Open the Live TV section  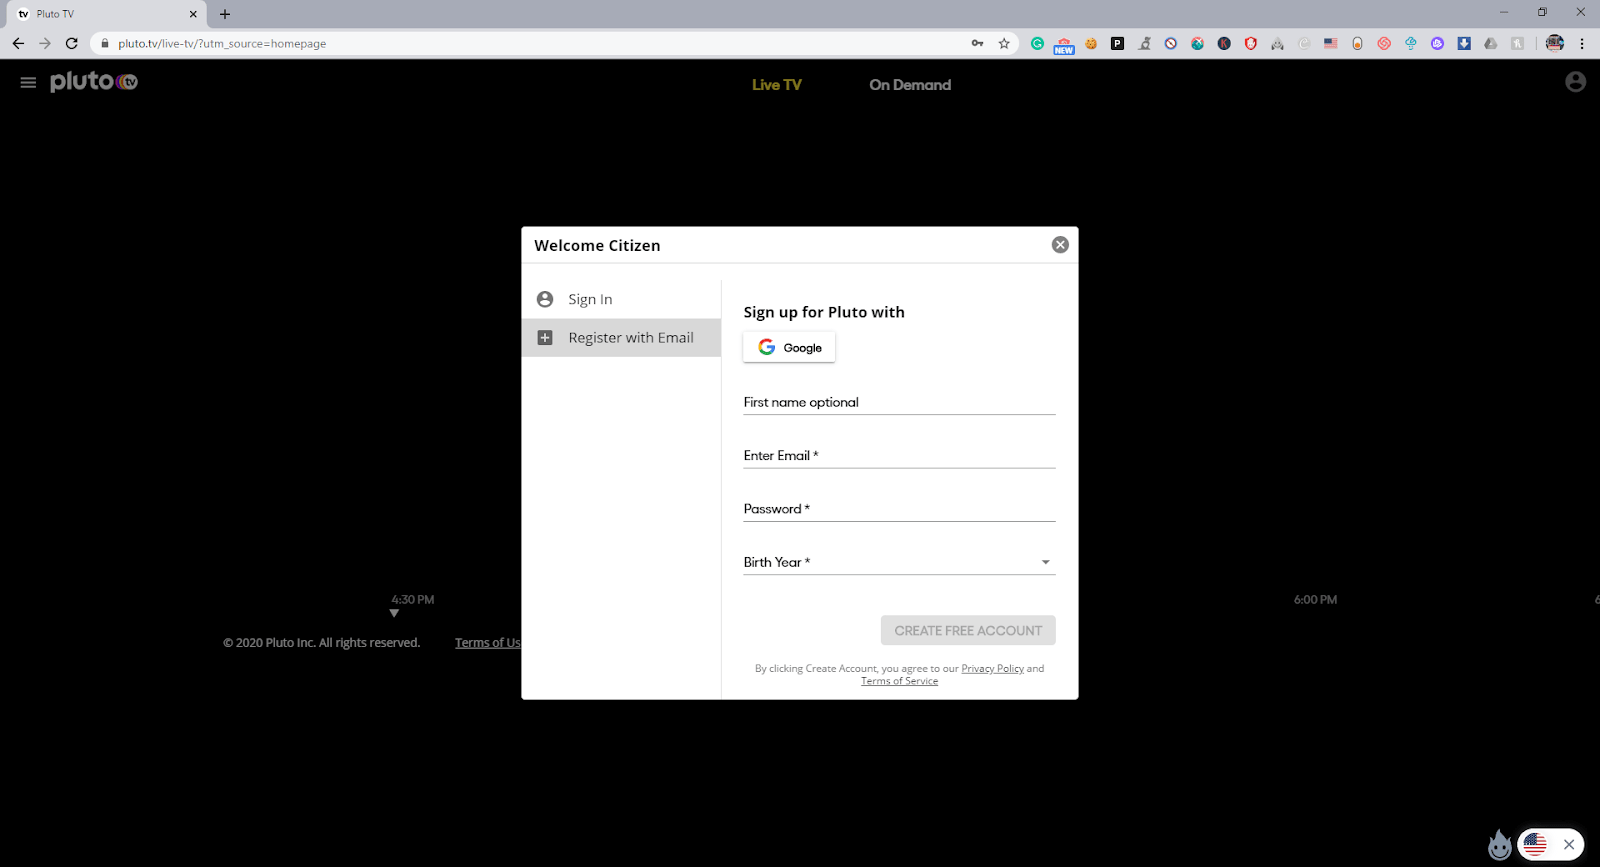tap(776, 85)
